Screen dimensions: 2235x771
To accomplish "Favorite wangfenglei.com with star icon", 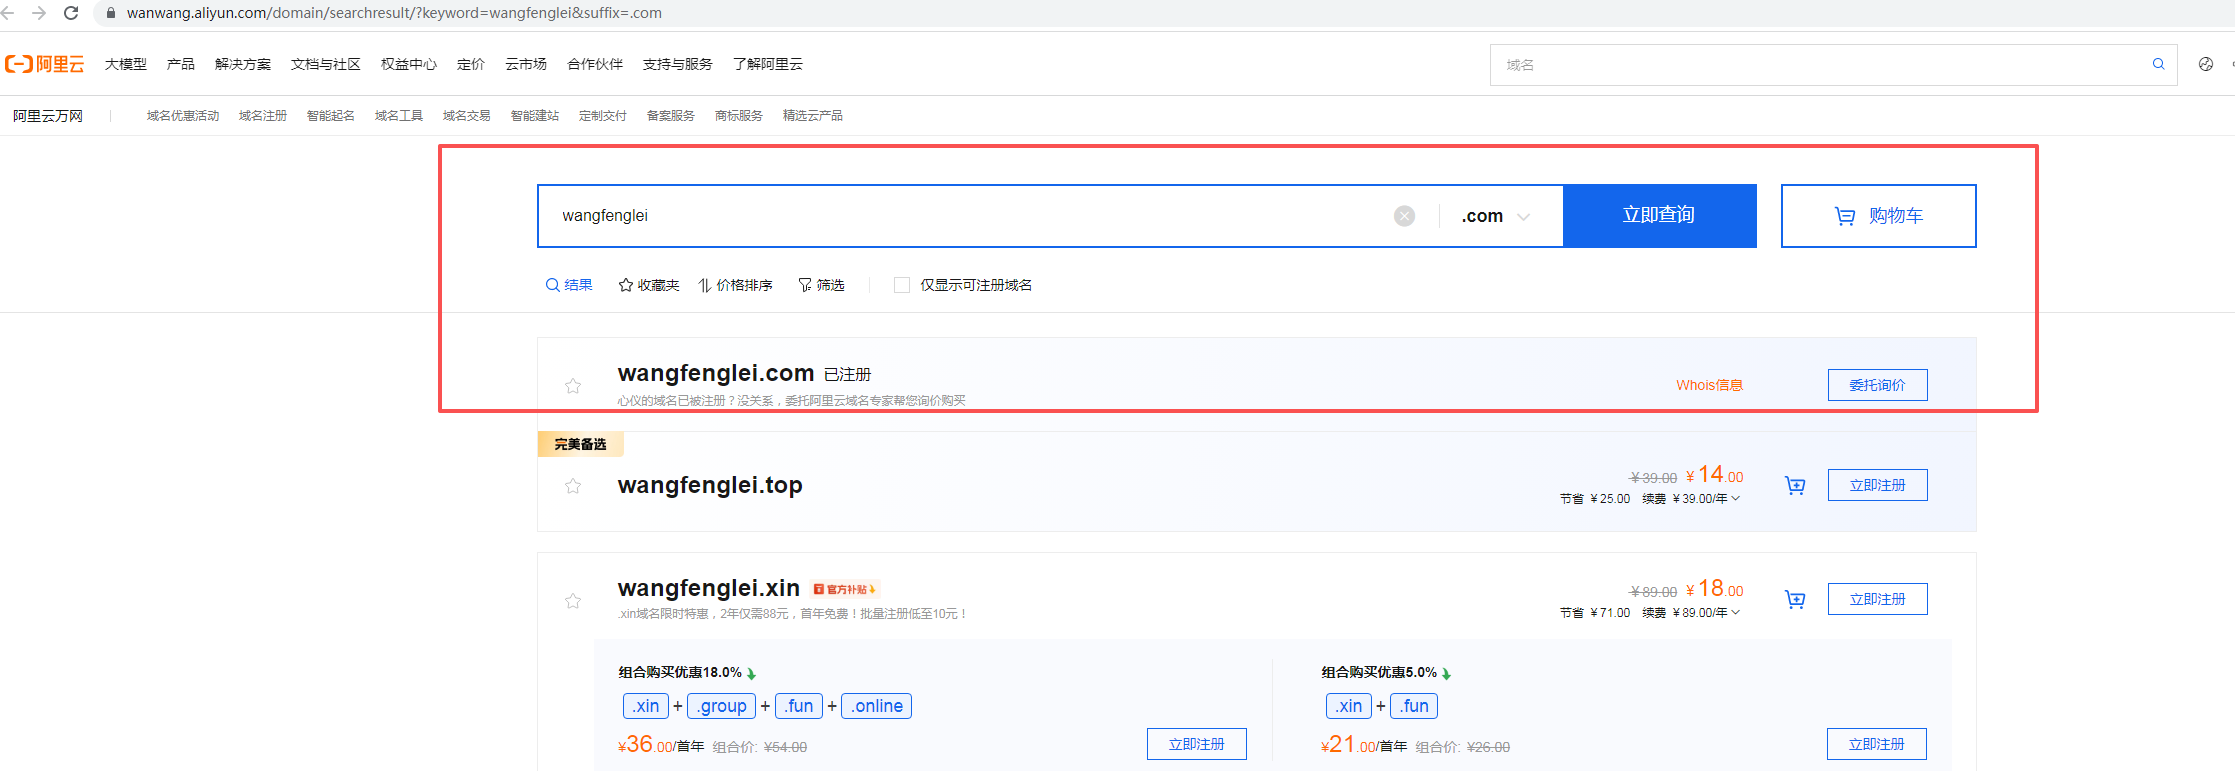I will tap(573, 386).
